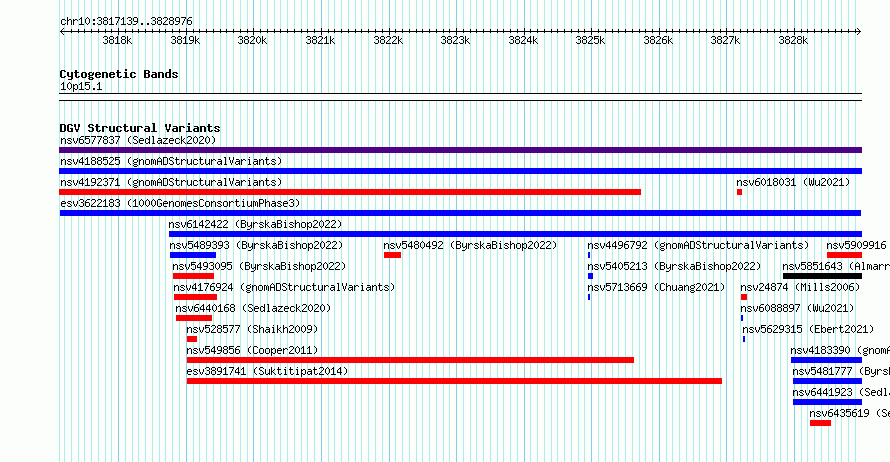Screen dimensions: 890x462
Task: Select the purple nsv6577837 variant bar
Action: tap(460, 150)
